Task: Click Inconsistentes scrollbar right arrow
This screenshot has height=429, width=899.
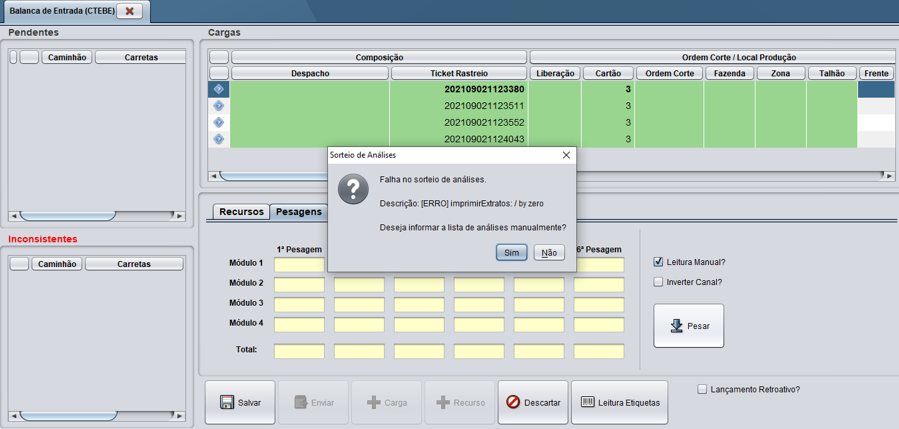Action: coord(180,416)
